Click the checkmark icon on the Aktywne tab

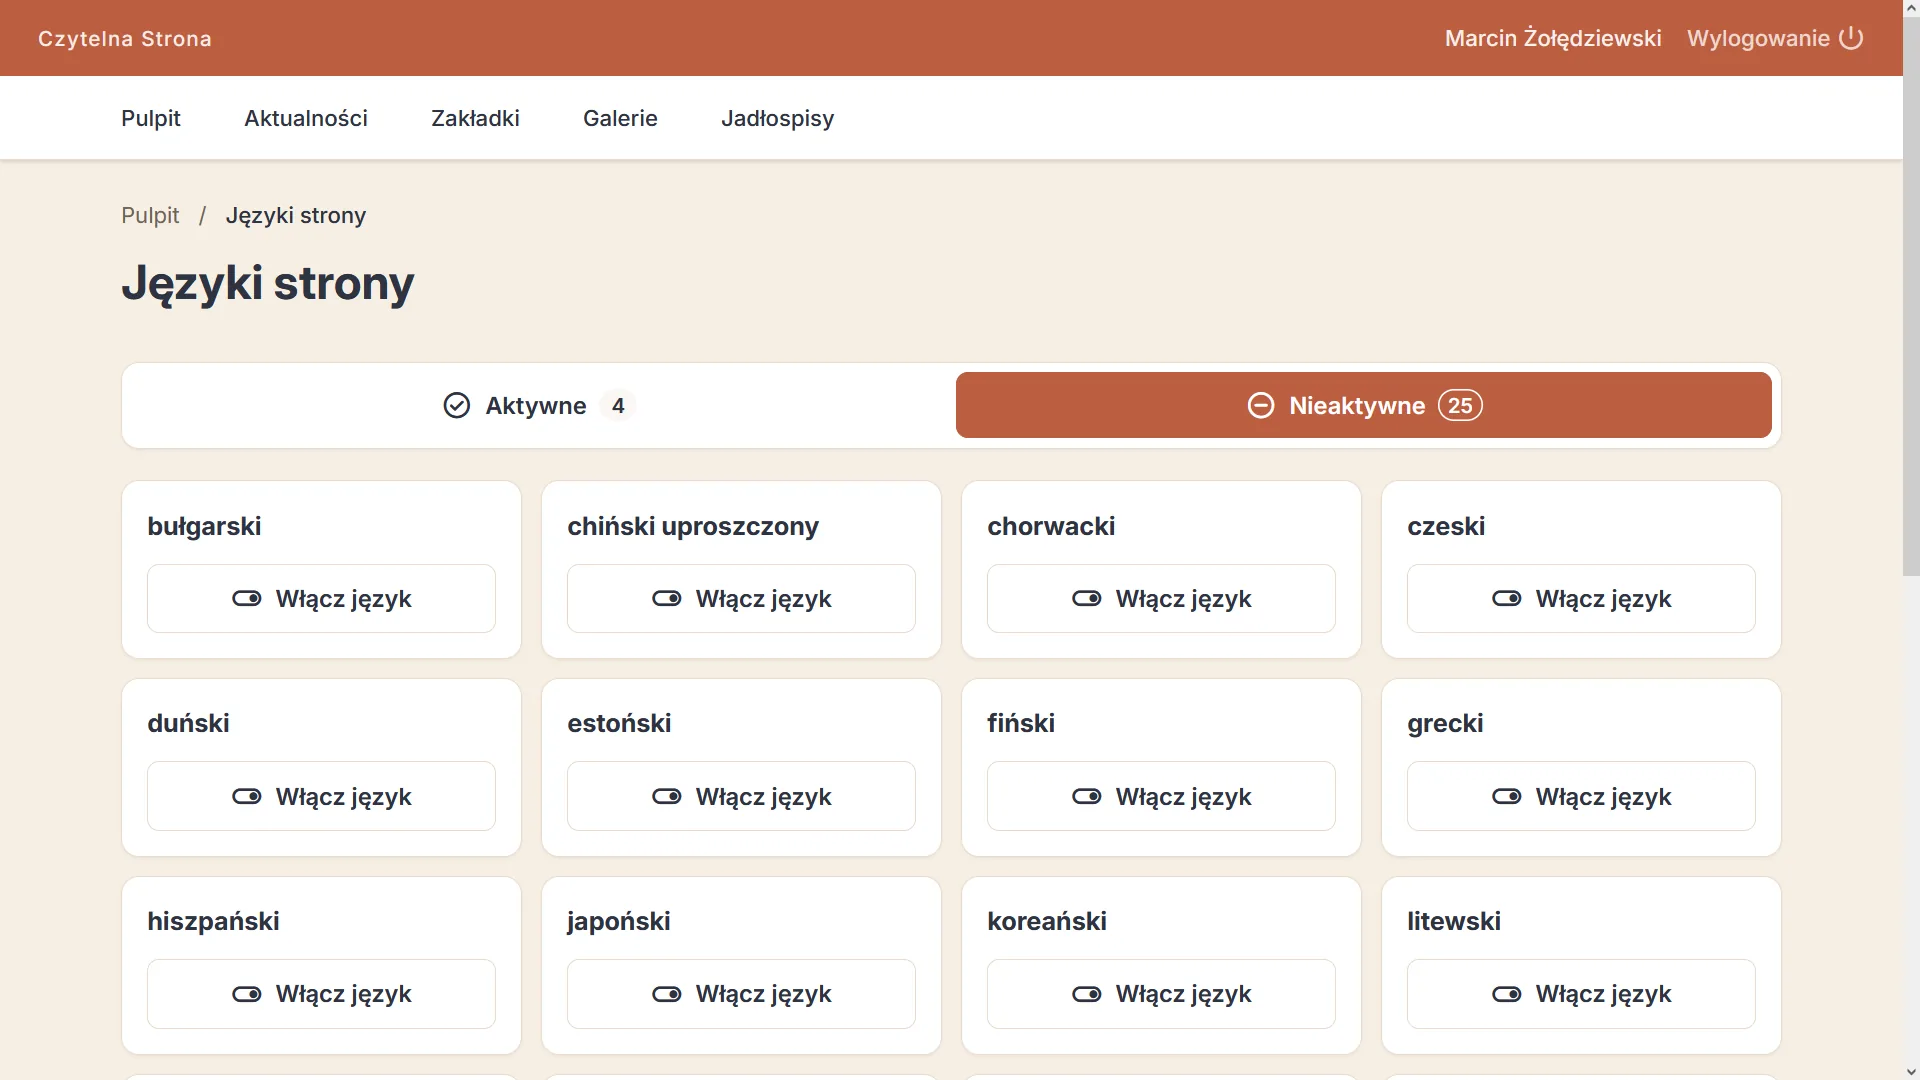[456, 405]
